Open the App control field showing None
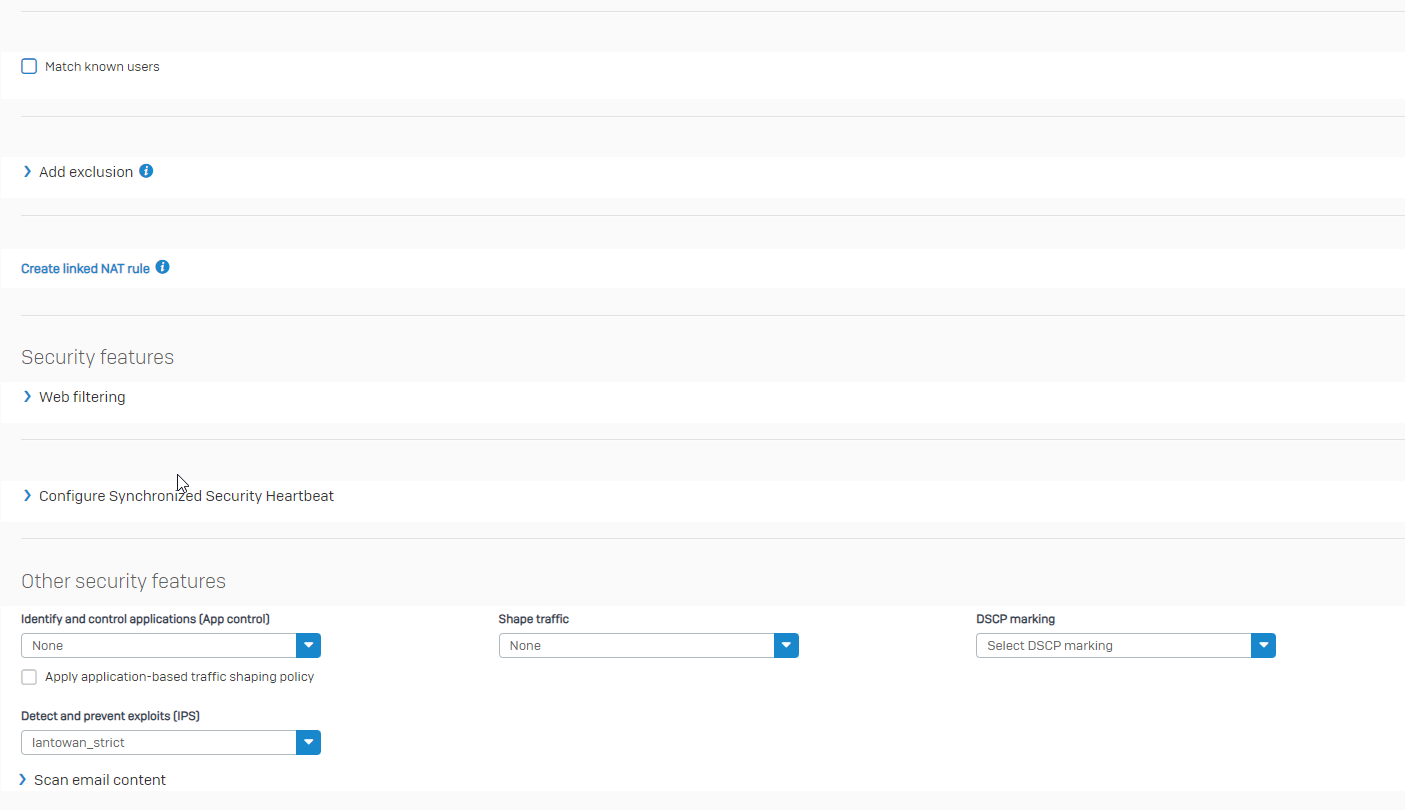This screenshot has width=1405, height=810. (158, 646)
